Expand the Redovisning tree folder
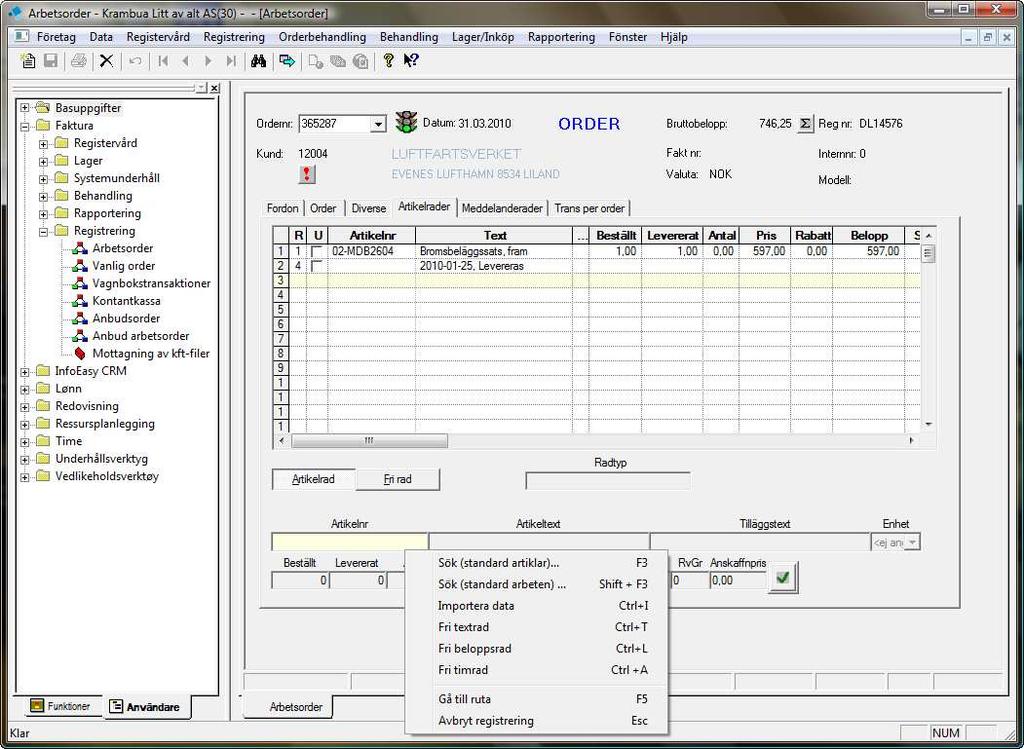Viewport: 1024px width, 749px height. (x=25, y=407)
